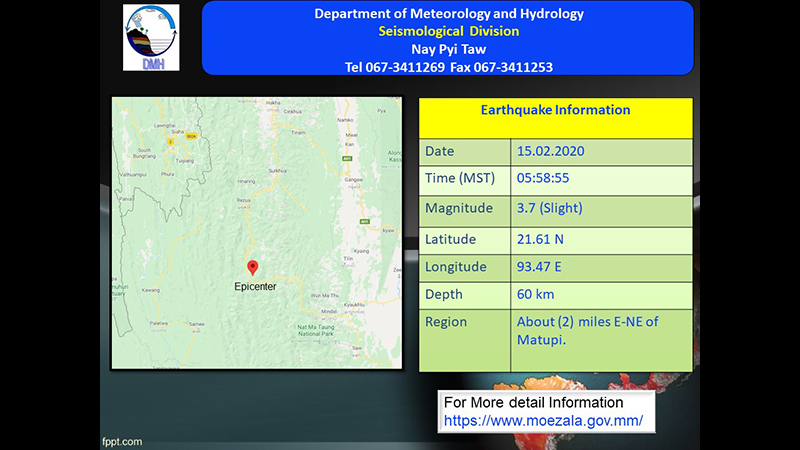Click the 'Siaha' label on map
Viewport: 800px width, 450px height.
(178, 132)
